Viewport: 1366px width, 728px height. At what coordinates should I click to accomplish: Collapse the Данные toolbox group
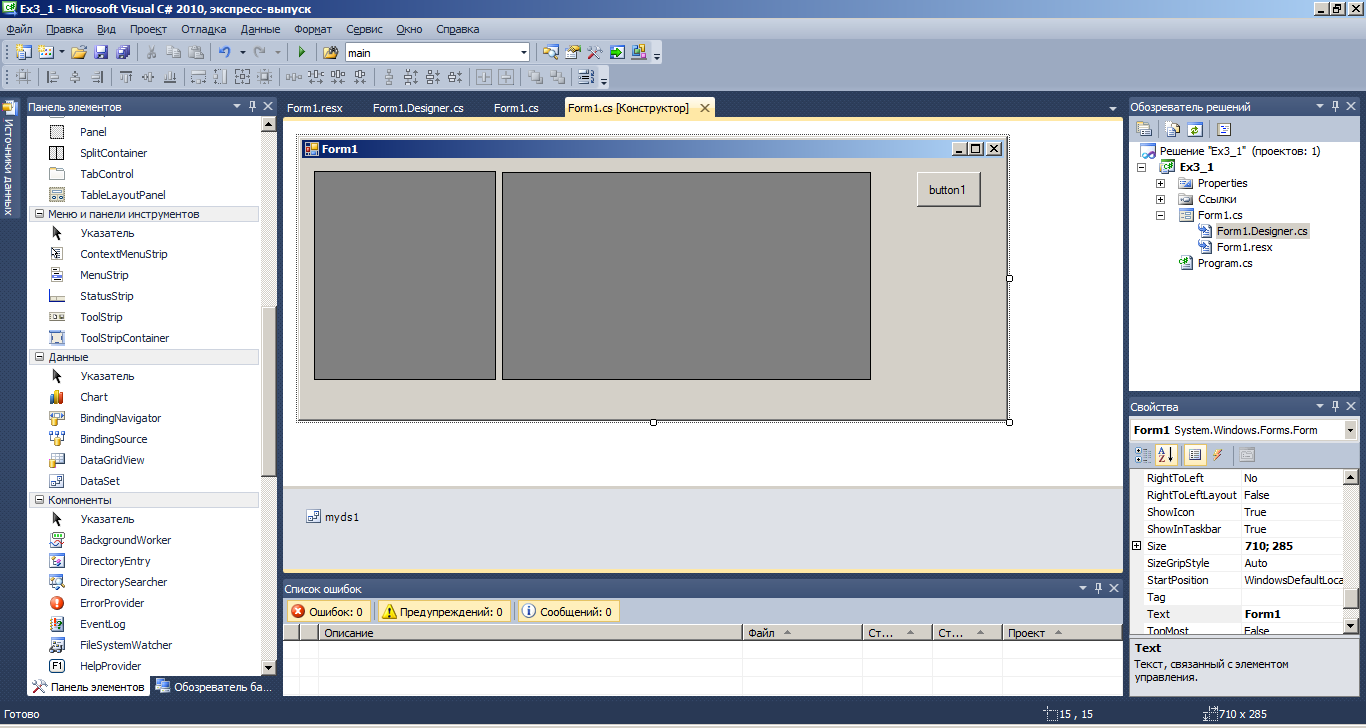tap(39, 357)
